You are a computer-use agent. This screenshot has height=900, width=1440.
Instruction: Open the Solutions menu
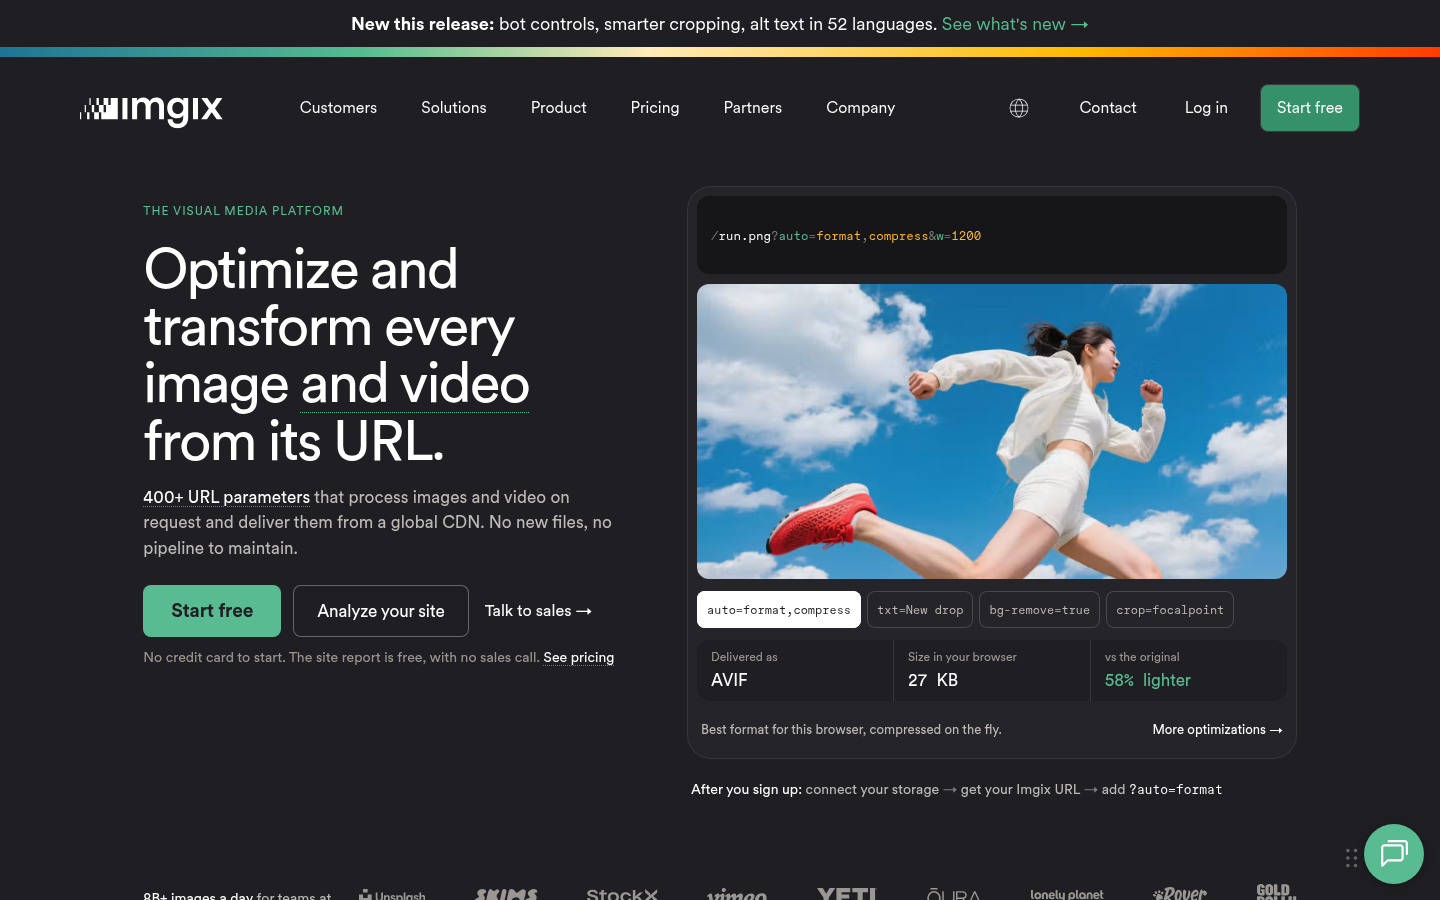coord(453,108)
